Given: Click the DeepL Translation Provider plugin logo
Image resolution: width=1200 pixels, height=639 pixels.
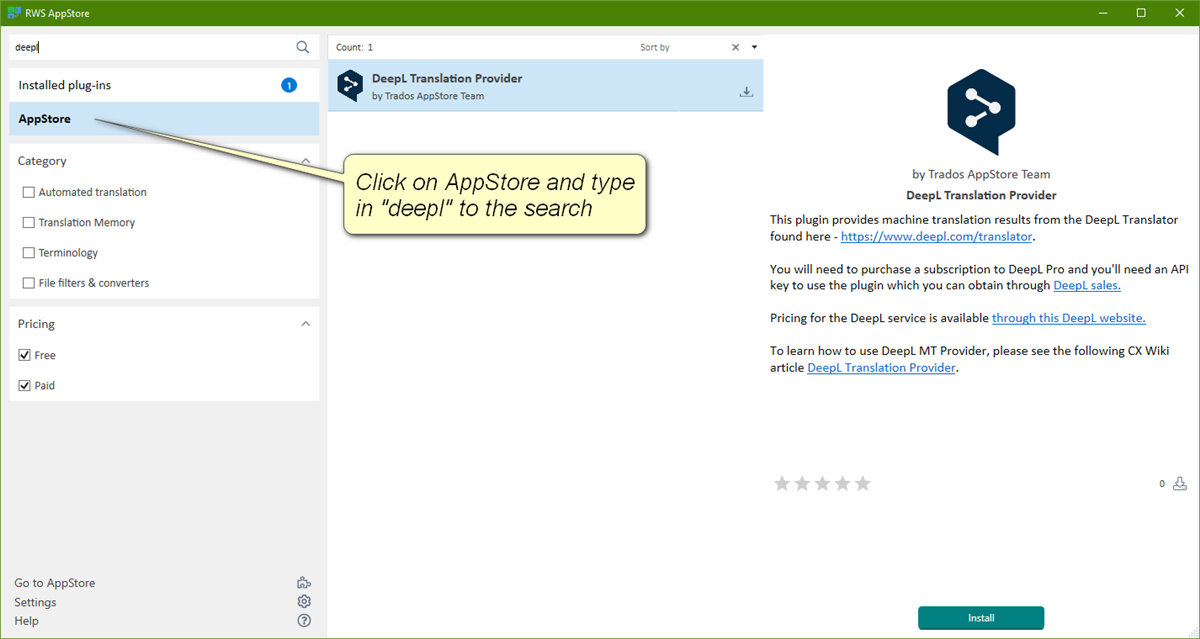Looking at the screenshot, I should click(x=981, y=113).
